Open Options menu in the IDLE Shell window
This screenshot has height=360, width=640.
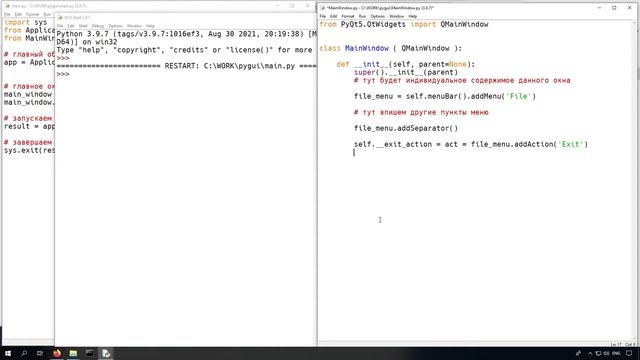tap(115, 26)
